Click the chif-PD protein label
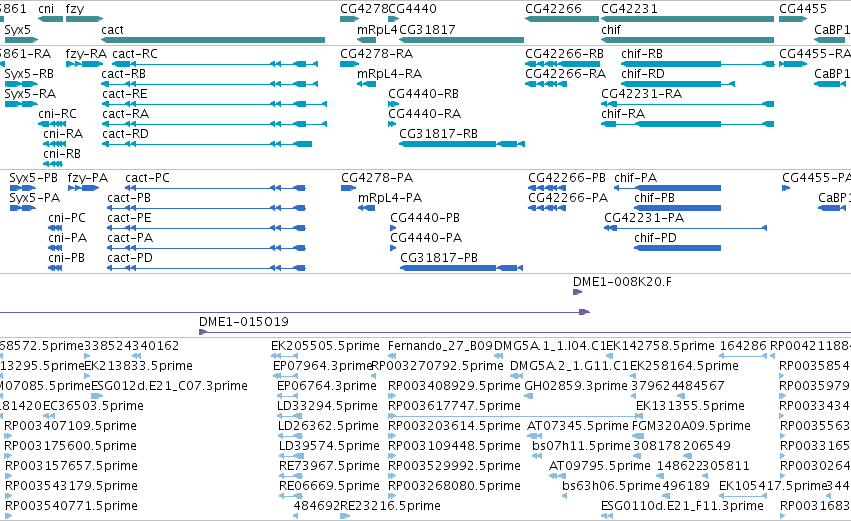 (x=656, y=238)
